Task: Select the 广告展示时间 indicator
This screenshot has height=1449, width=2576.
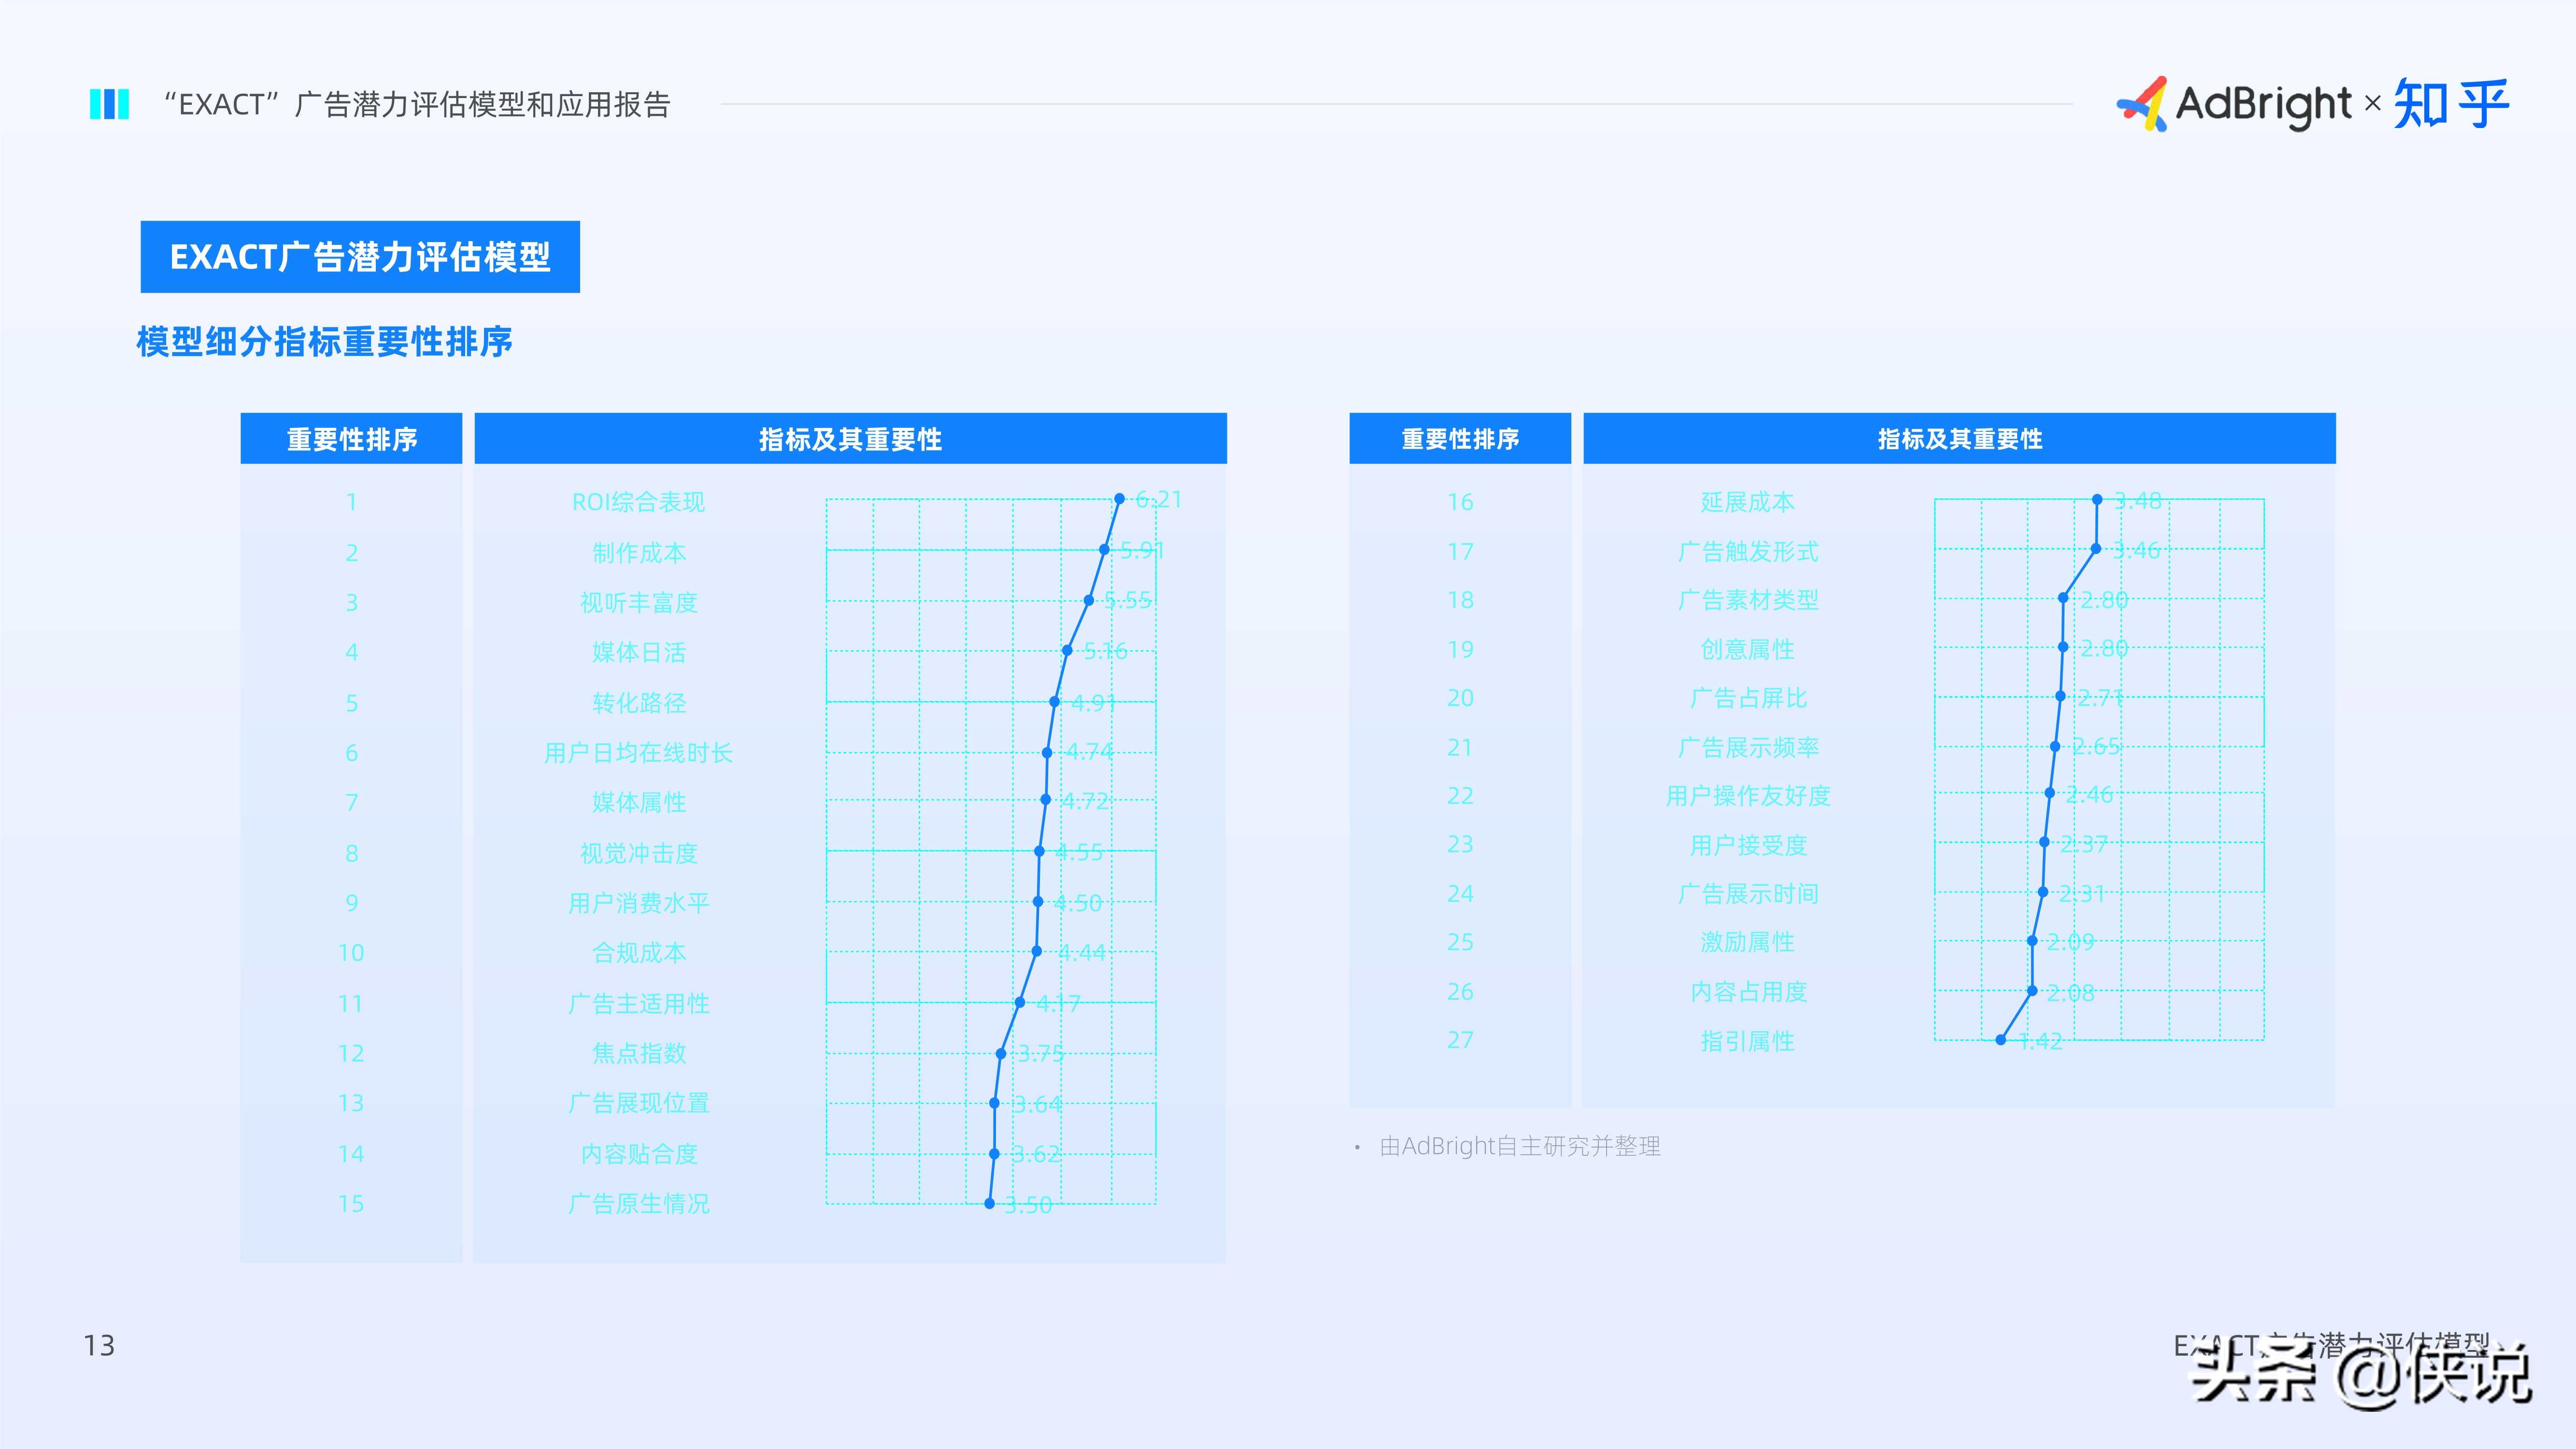Action: point(1747,894)
